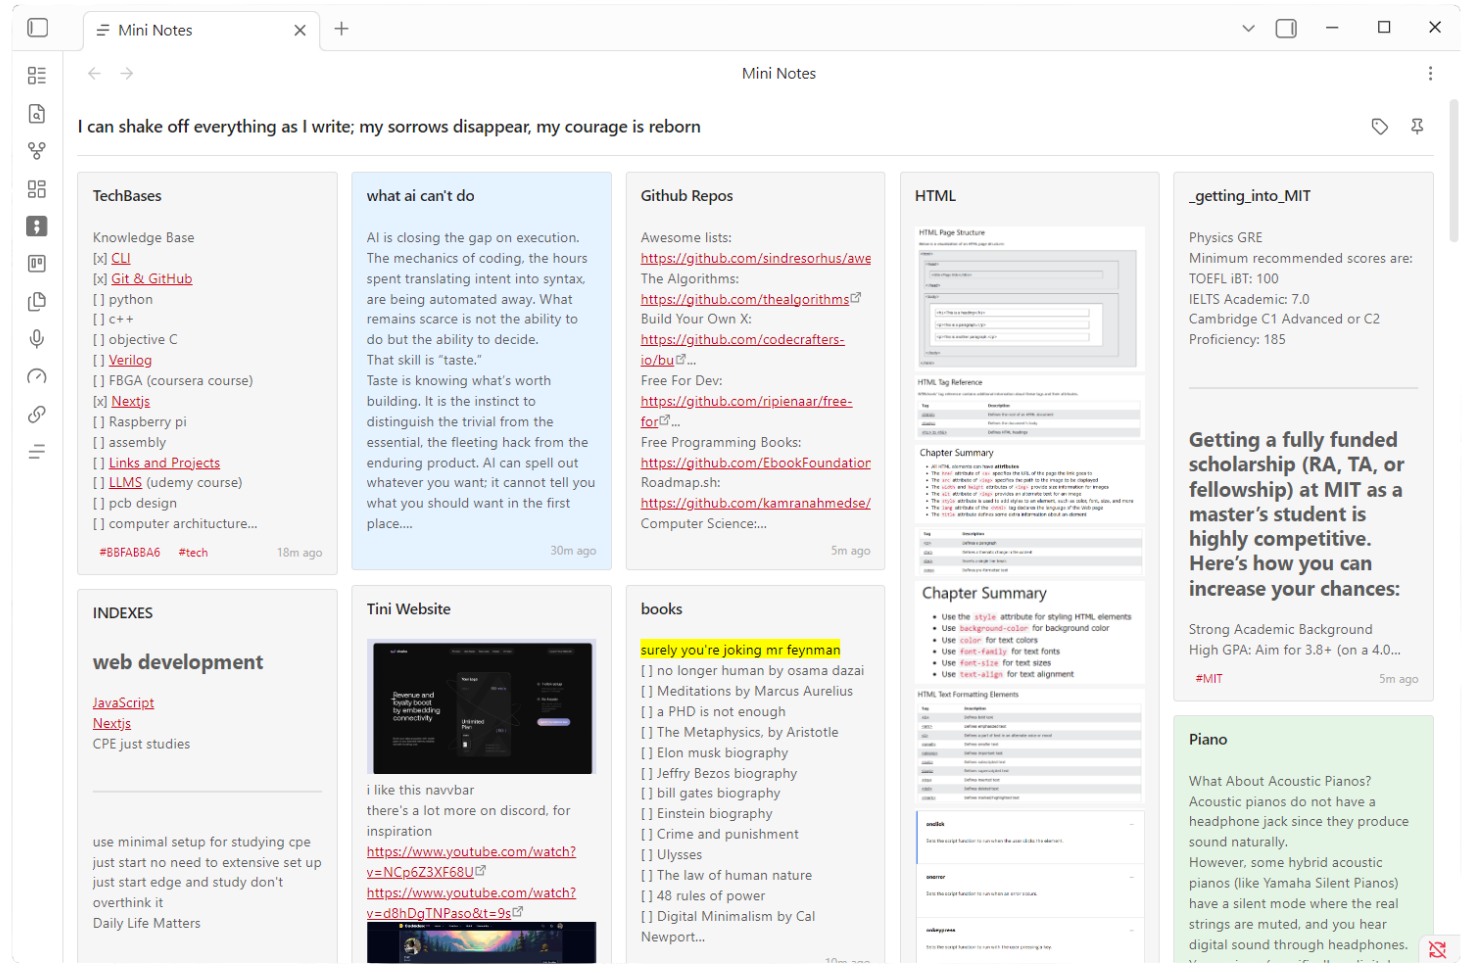Click the #tech tag
This screenshot has height=973, width=1475.
[193, 553]
